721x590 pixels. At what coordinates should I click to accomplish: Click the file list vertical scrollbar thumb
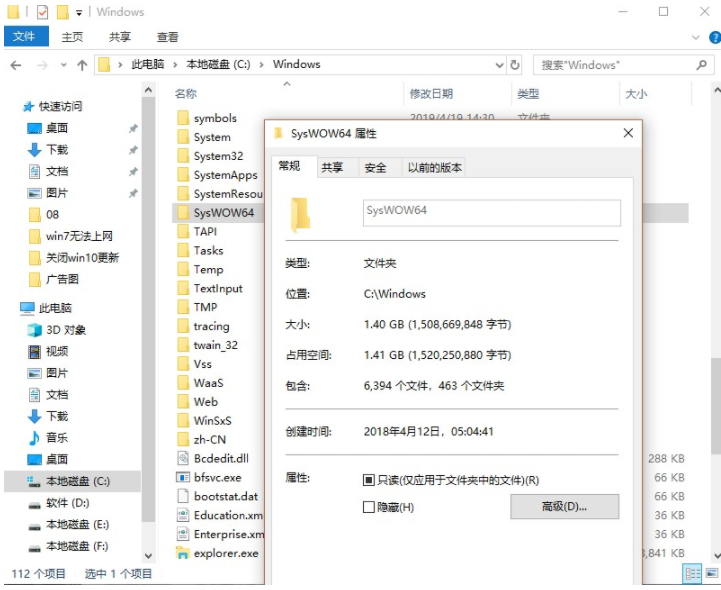[716, 407]
